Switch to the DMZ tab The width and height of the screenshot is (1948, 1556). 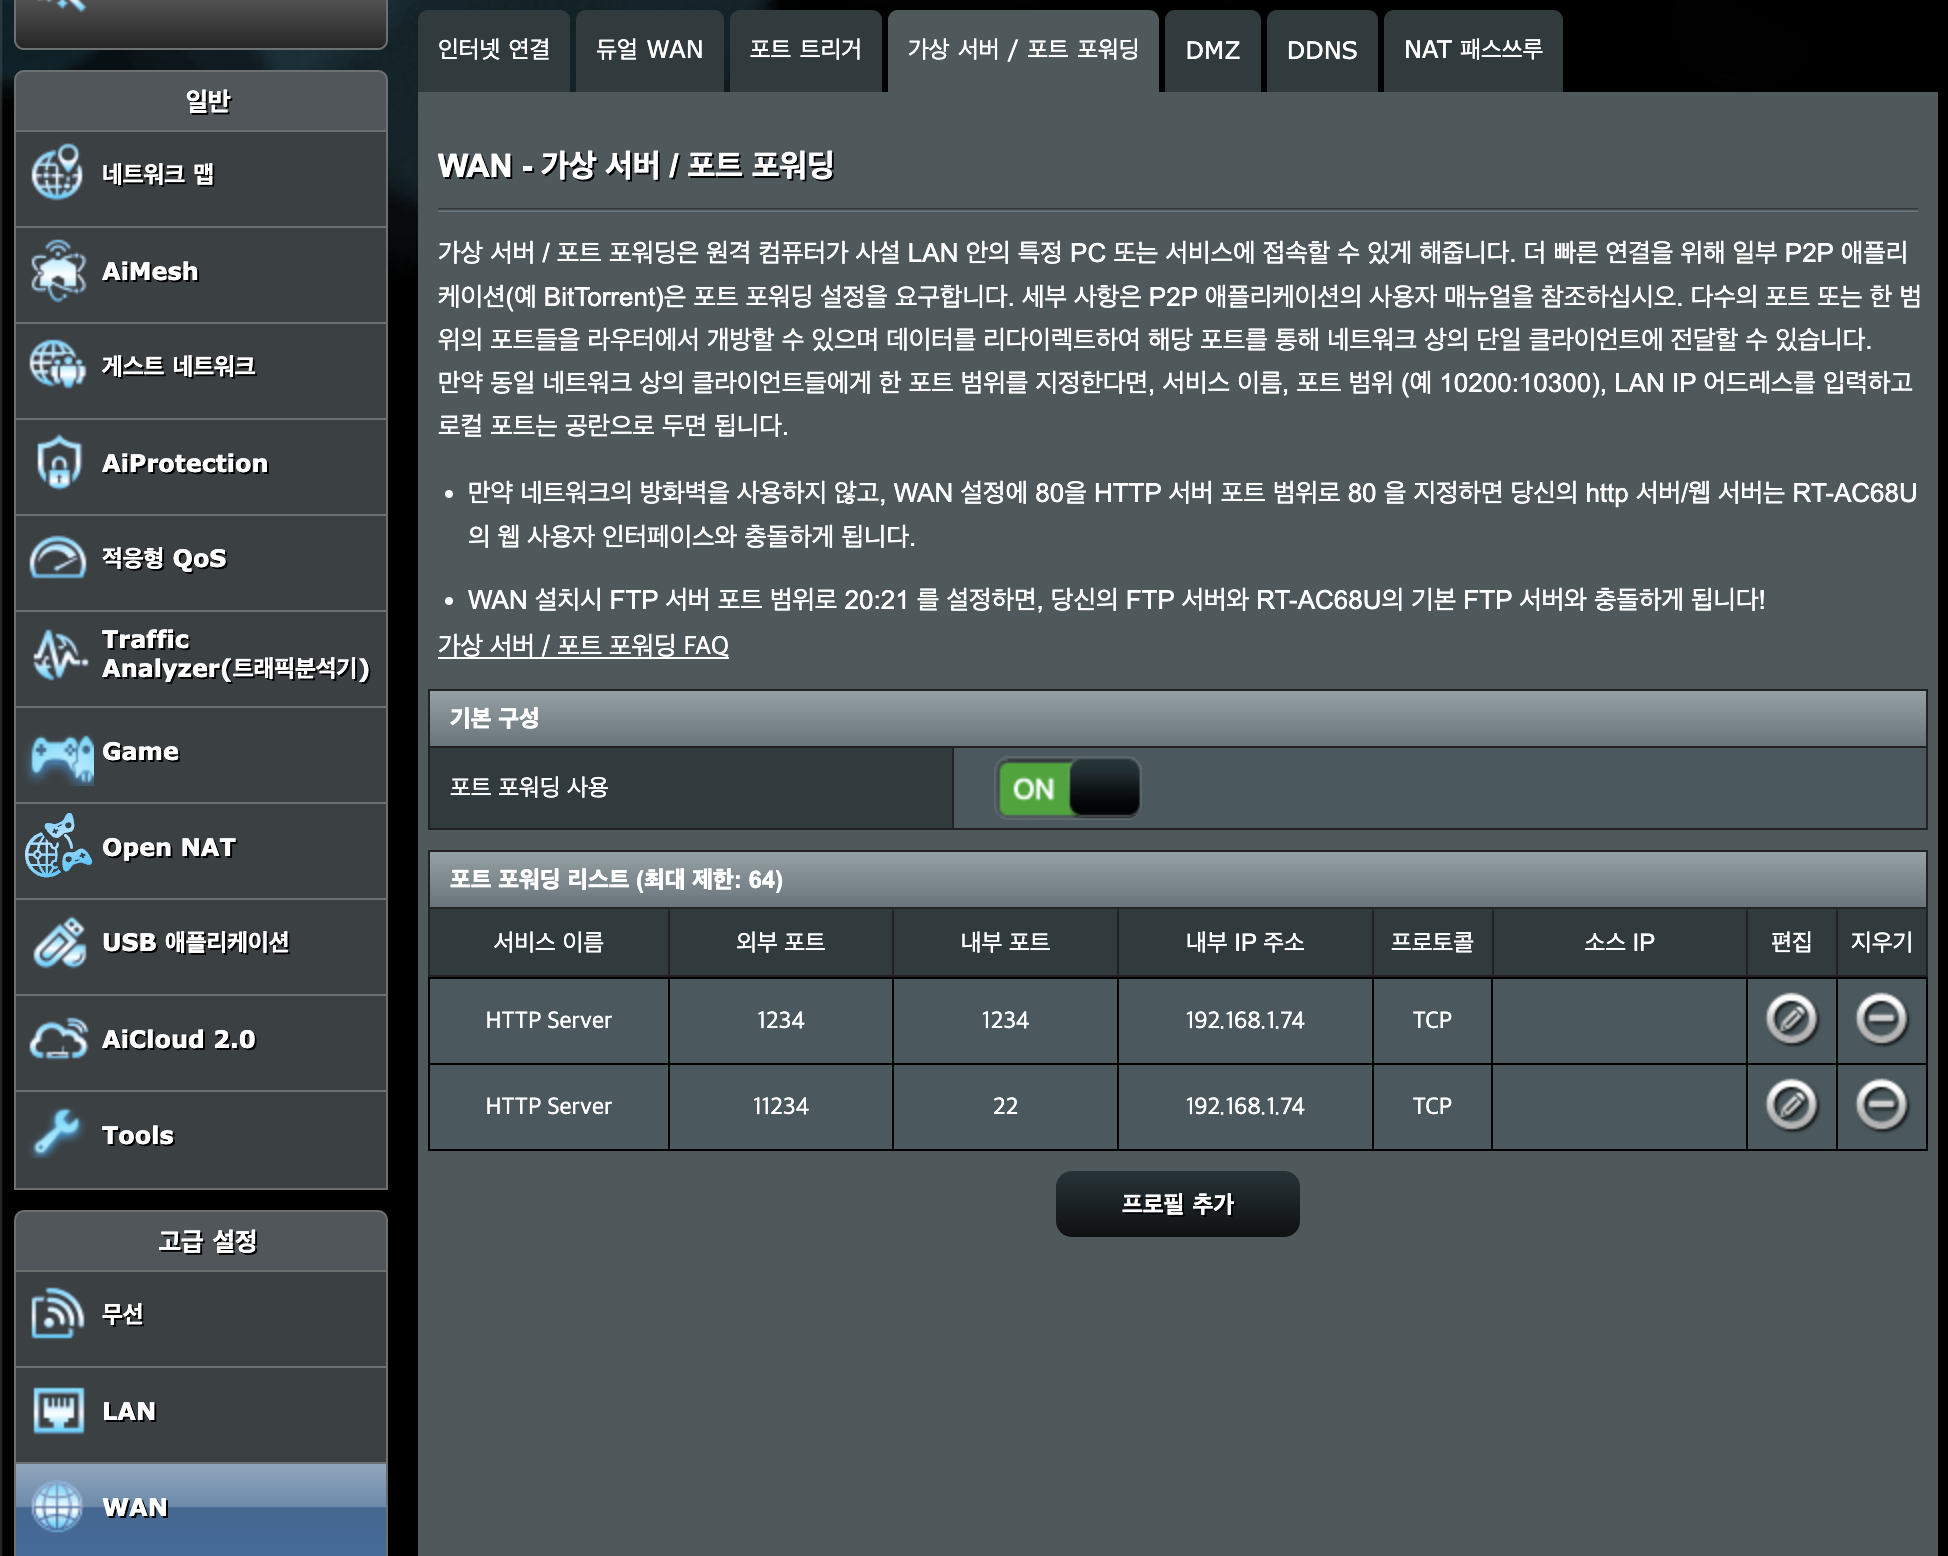click(x=1212, y=50)
